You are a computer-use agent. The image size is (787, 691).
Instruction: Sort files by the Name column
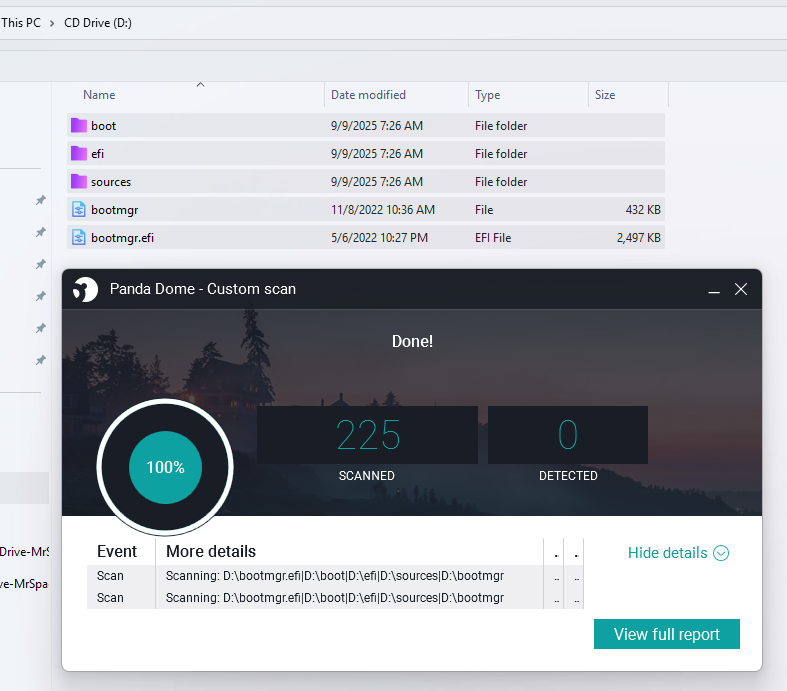99,95
